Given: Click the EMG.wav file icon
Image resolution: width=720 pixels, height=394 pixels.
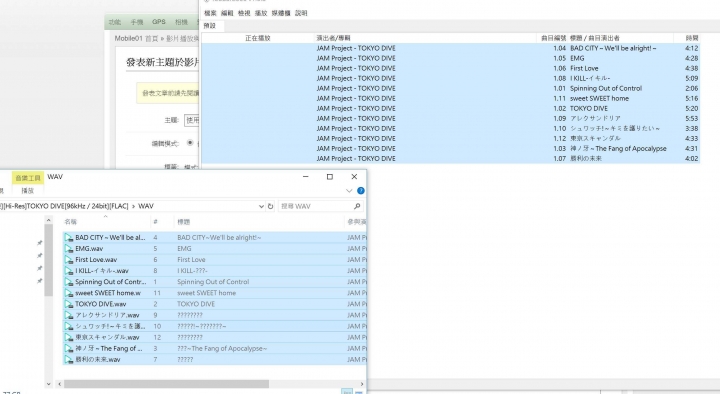Looking at the screenshot, I should tap(69, 248).
